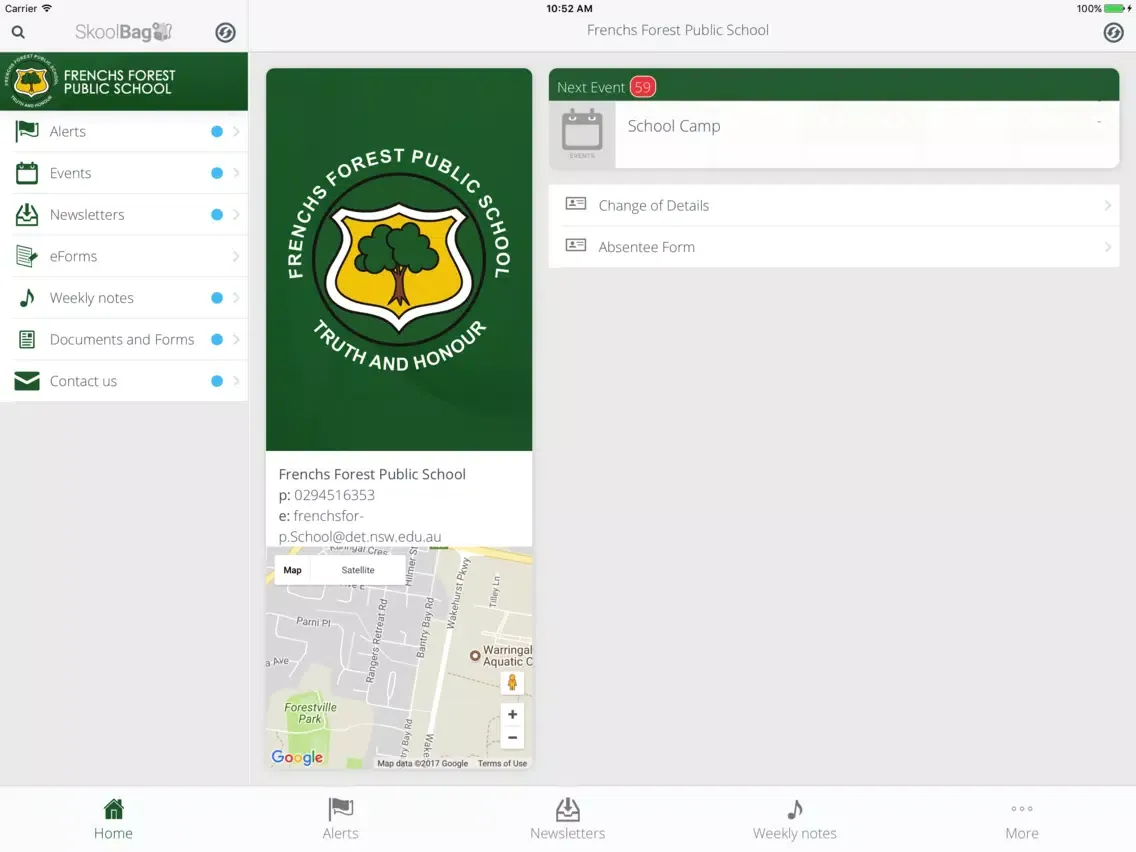Expand the Events row chevron
Image resolution: width=1136 pixels, height=852 pixels.
click(236, 173)
